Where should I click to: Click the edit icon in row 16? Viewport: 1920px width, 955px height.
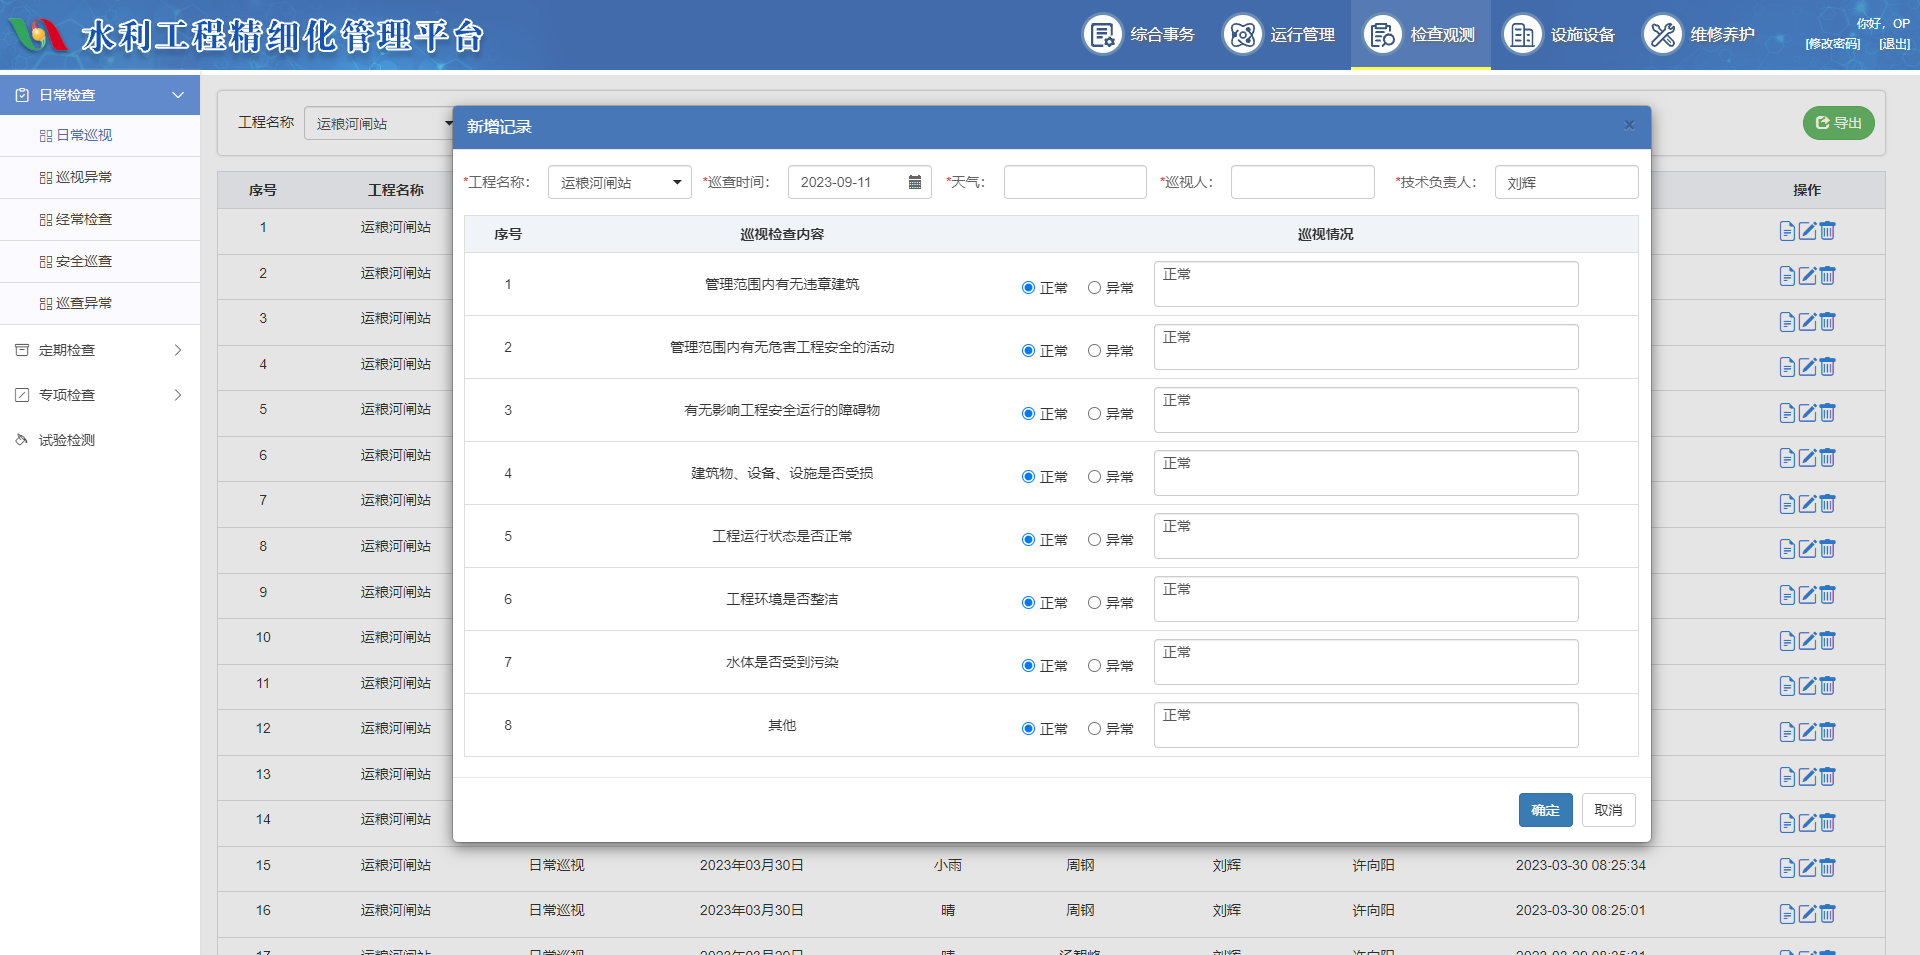tap(1807, 913)
